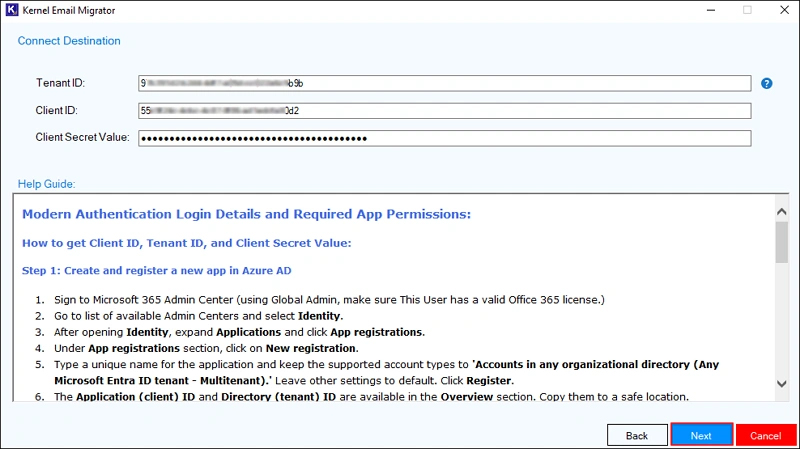Click the 'Client ID:' label
The image size is (800, 449).
click(56, 110)
